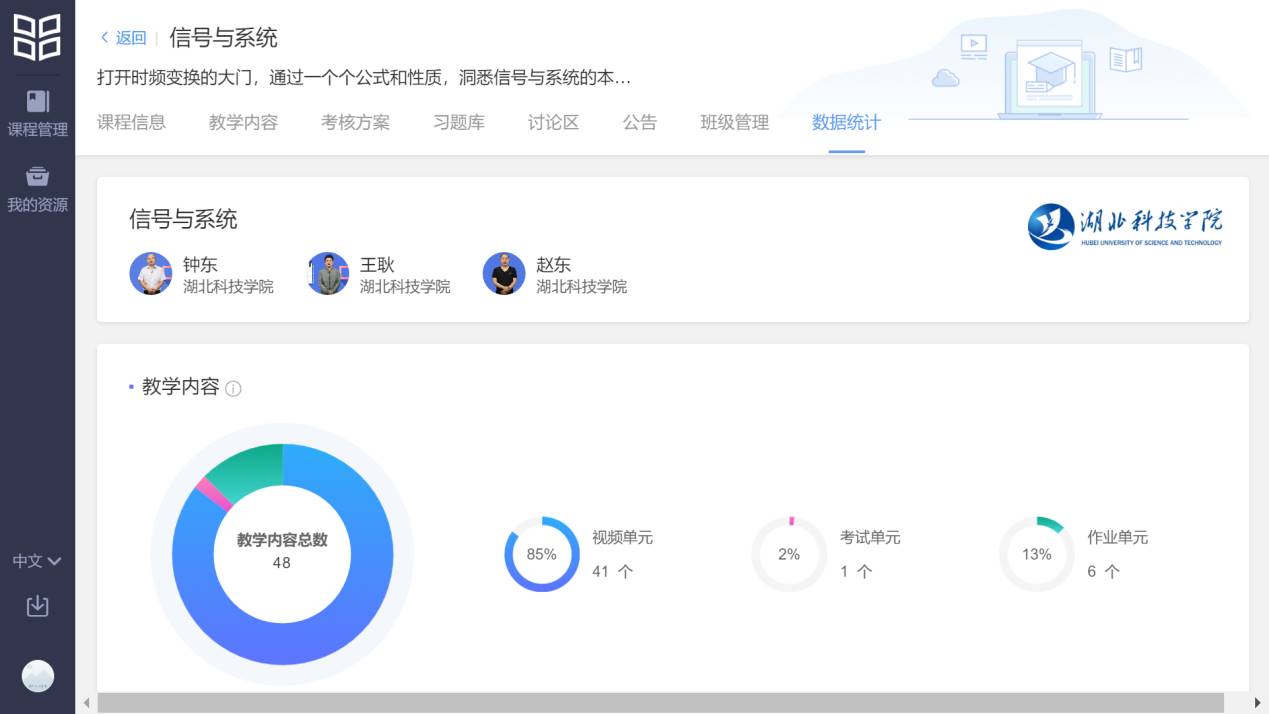Click 王耿's teacher avatar
The width and height of the screenshot is (1269, 714).
[328, 274]
